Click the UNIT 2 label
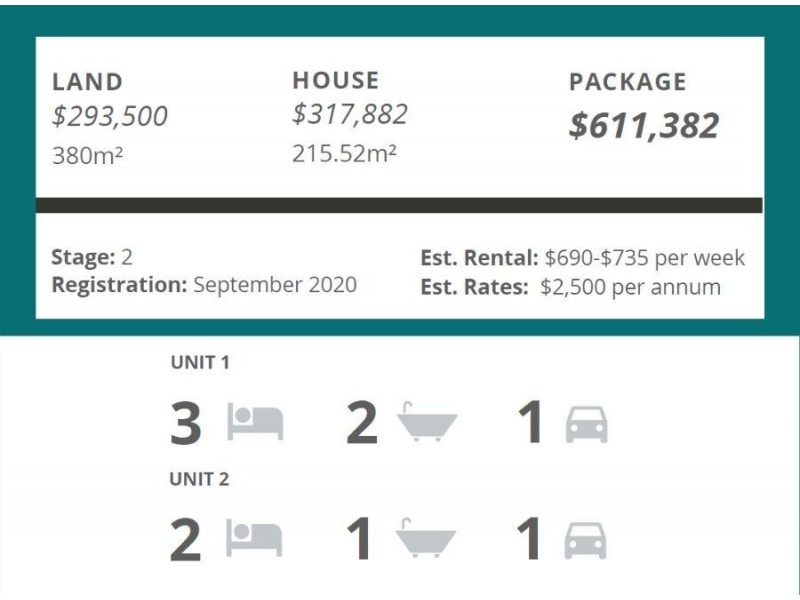The height and width of the screenshot is (600, 800). 200,479
